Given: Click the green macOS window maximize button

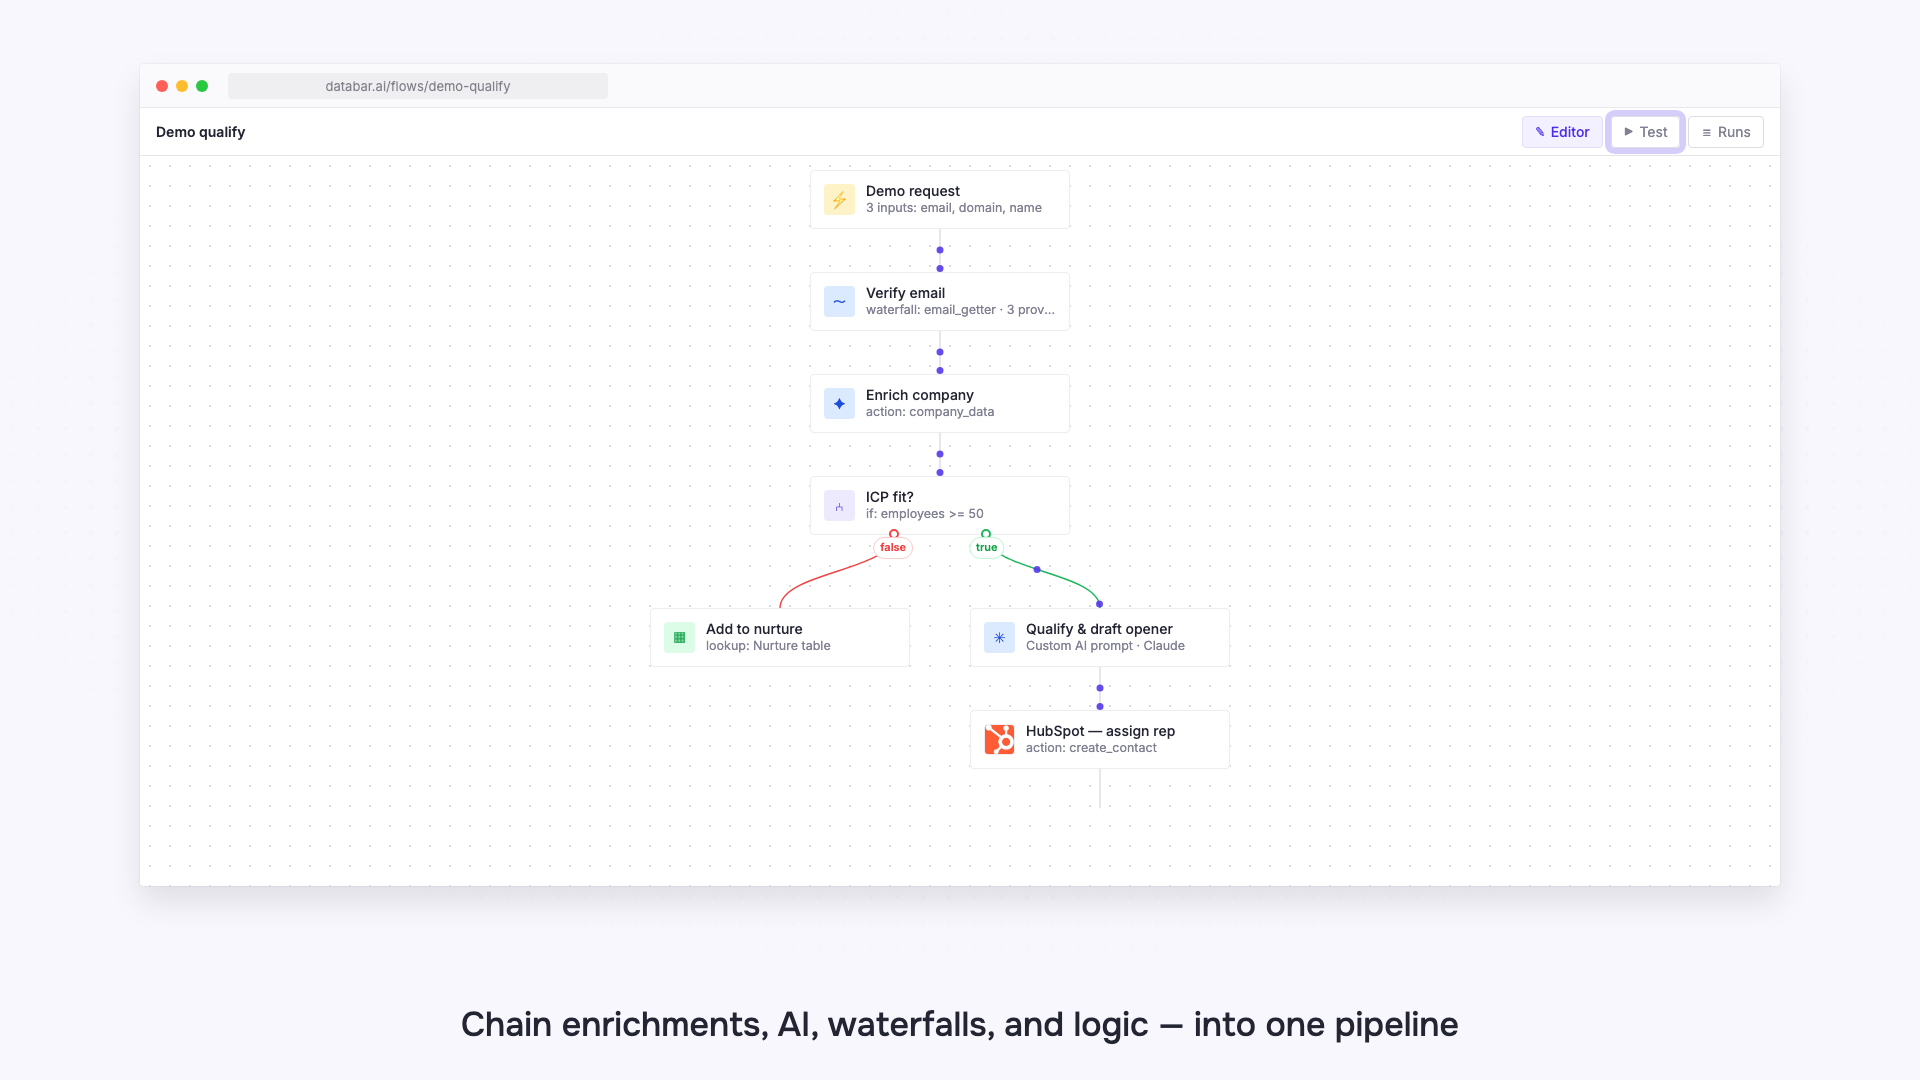Looking at the screenshot, I should tap(202, 86).
